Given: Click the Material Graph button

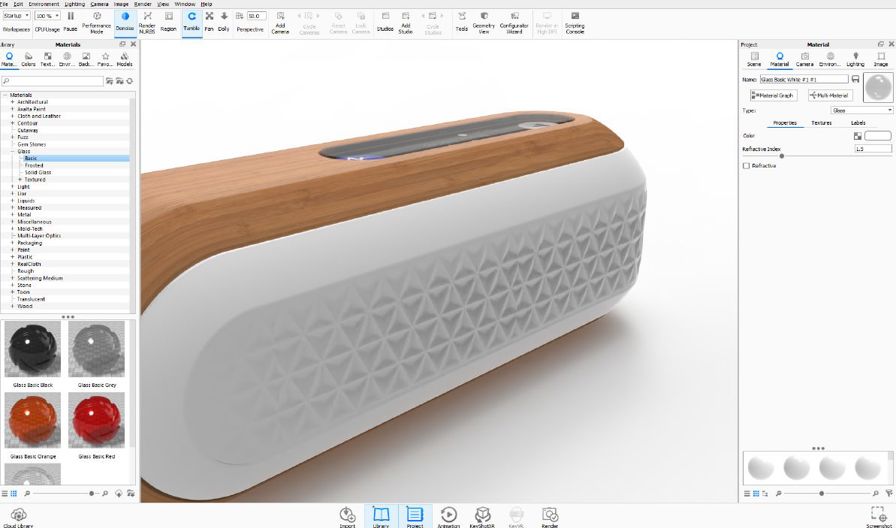Looking at the screenshot, I should tap(774, 95).
